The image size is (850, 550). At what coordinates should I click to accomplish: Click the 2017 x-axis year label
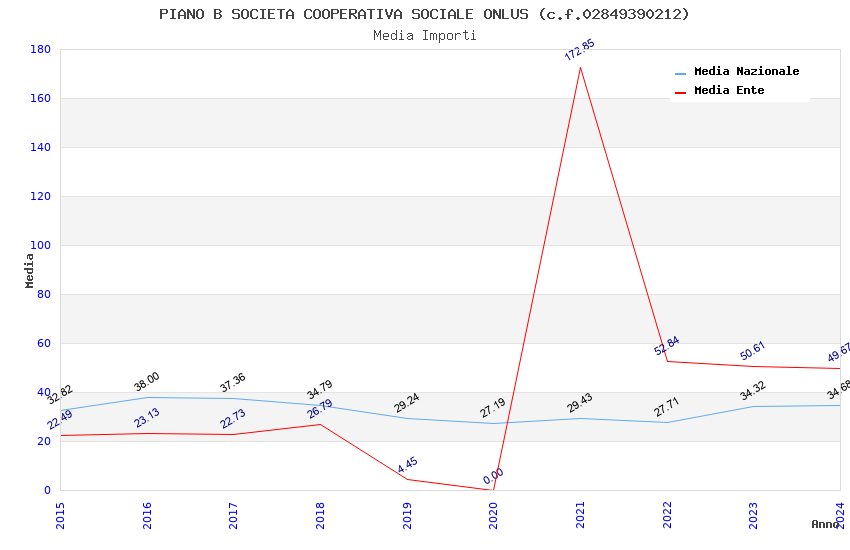point(233,515)
